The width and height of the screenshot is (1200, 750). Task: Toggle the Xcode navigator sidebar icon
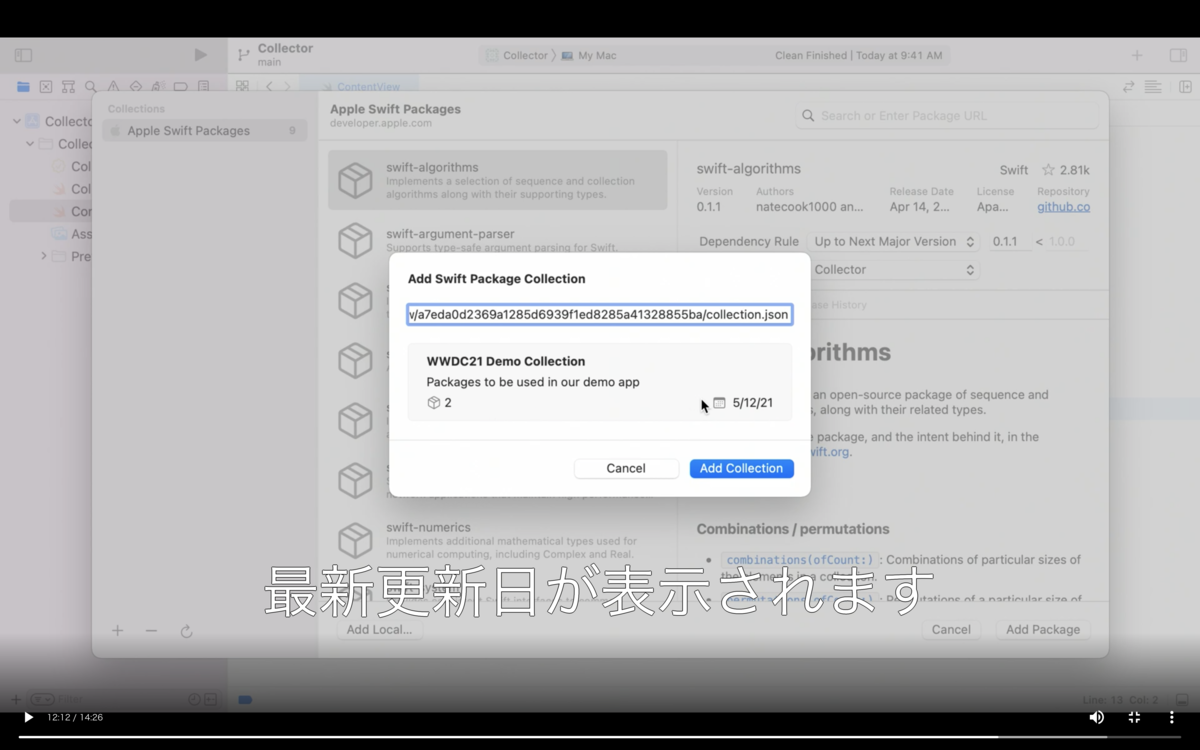[23, 55]
